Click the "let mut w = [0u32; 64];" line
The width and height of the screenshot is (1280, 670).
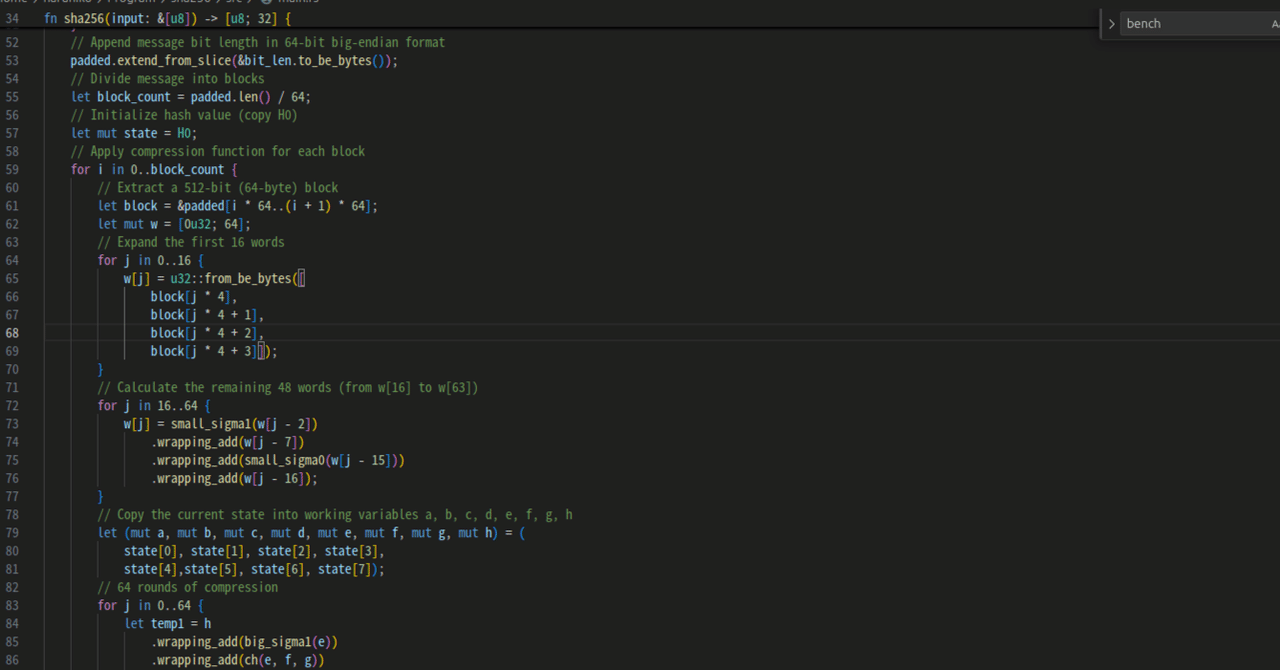[174, 224]
